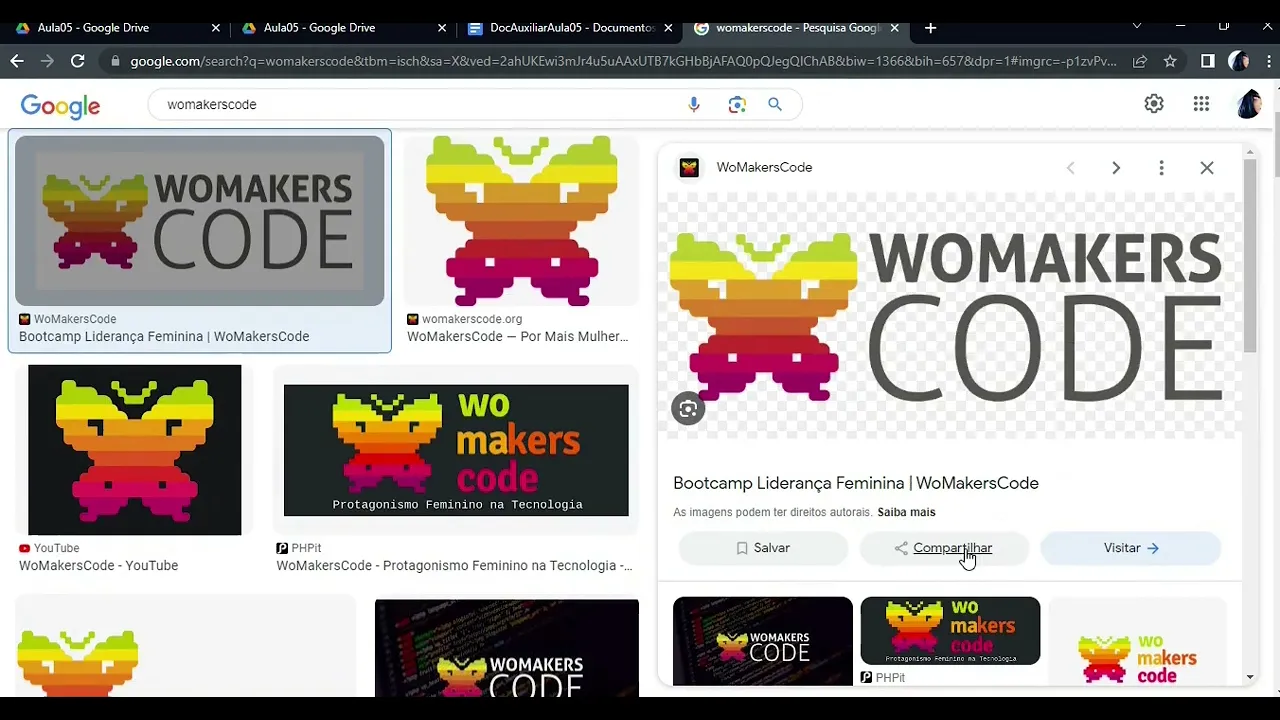This screenshot has width=1280, height=720.
Task: Open the related white wo makers code thumbnail
Action: click(x=1137, y=641)
